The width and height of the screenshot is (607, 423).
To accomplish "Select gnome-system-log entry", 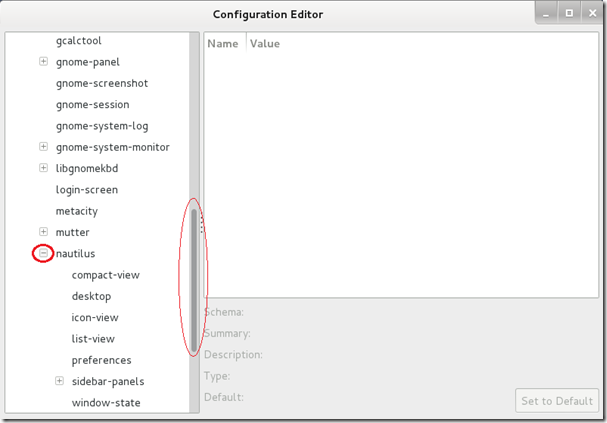I will (x=102, y=126).
